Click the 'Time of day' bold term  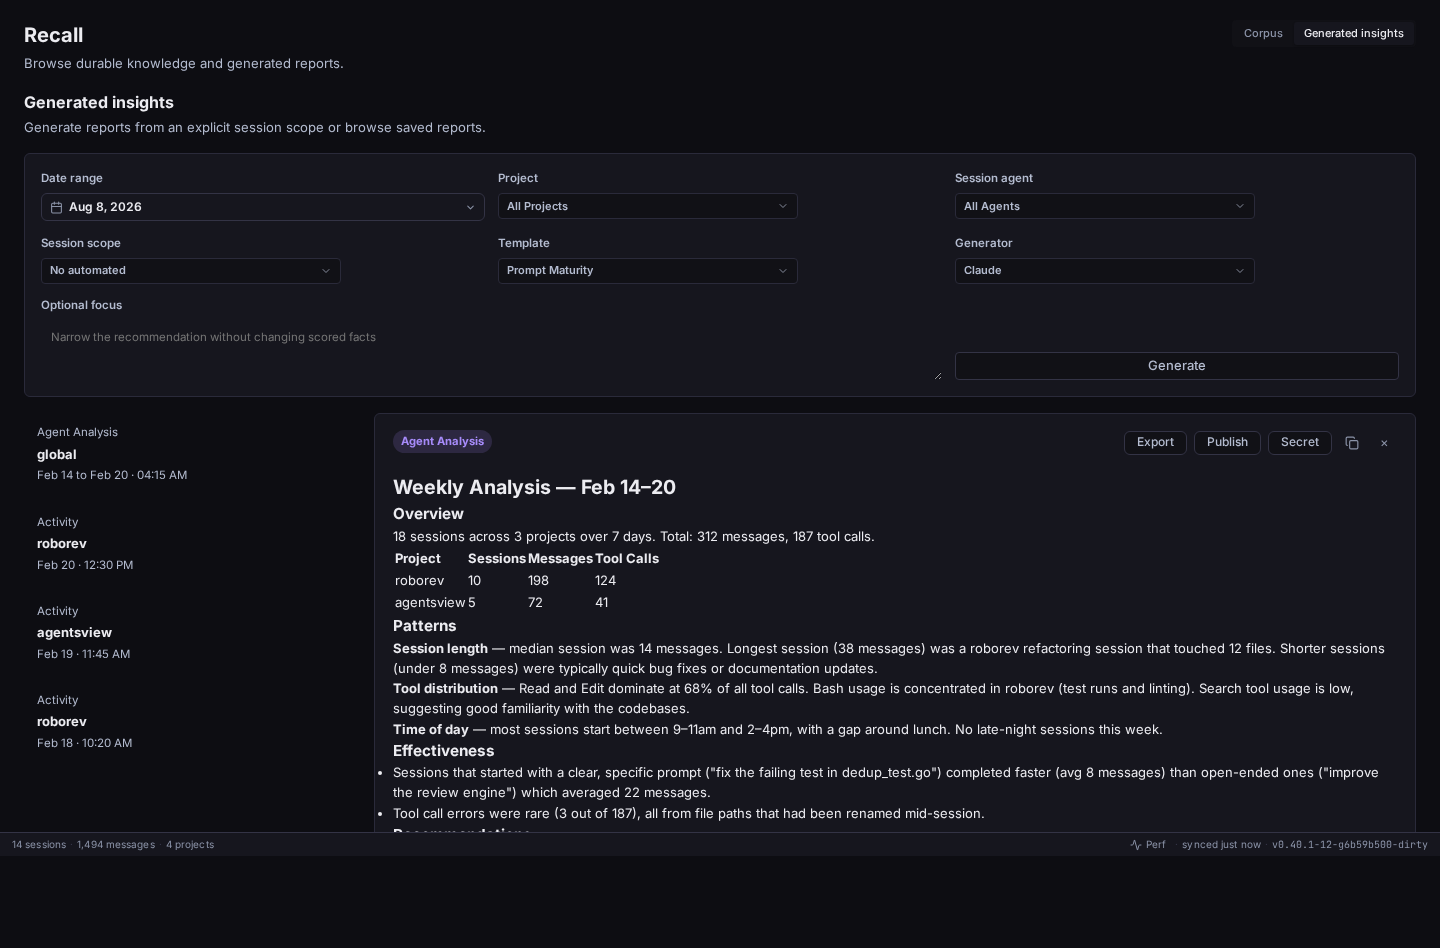tap(430, 729)
